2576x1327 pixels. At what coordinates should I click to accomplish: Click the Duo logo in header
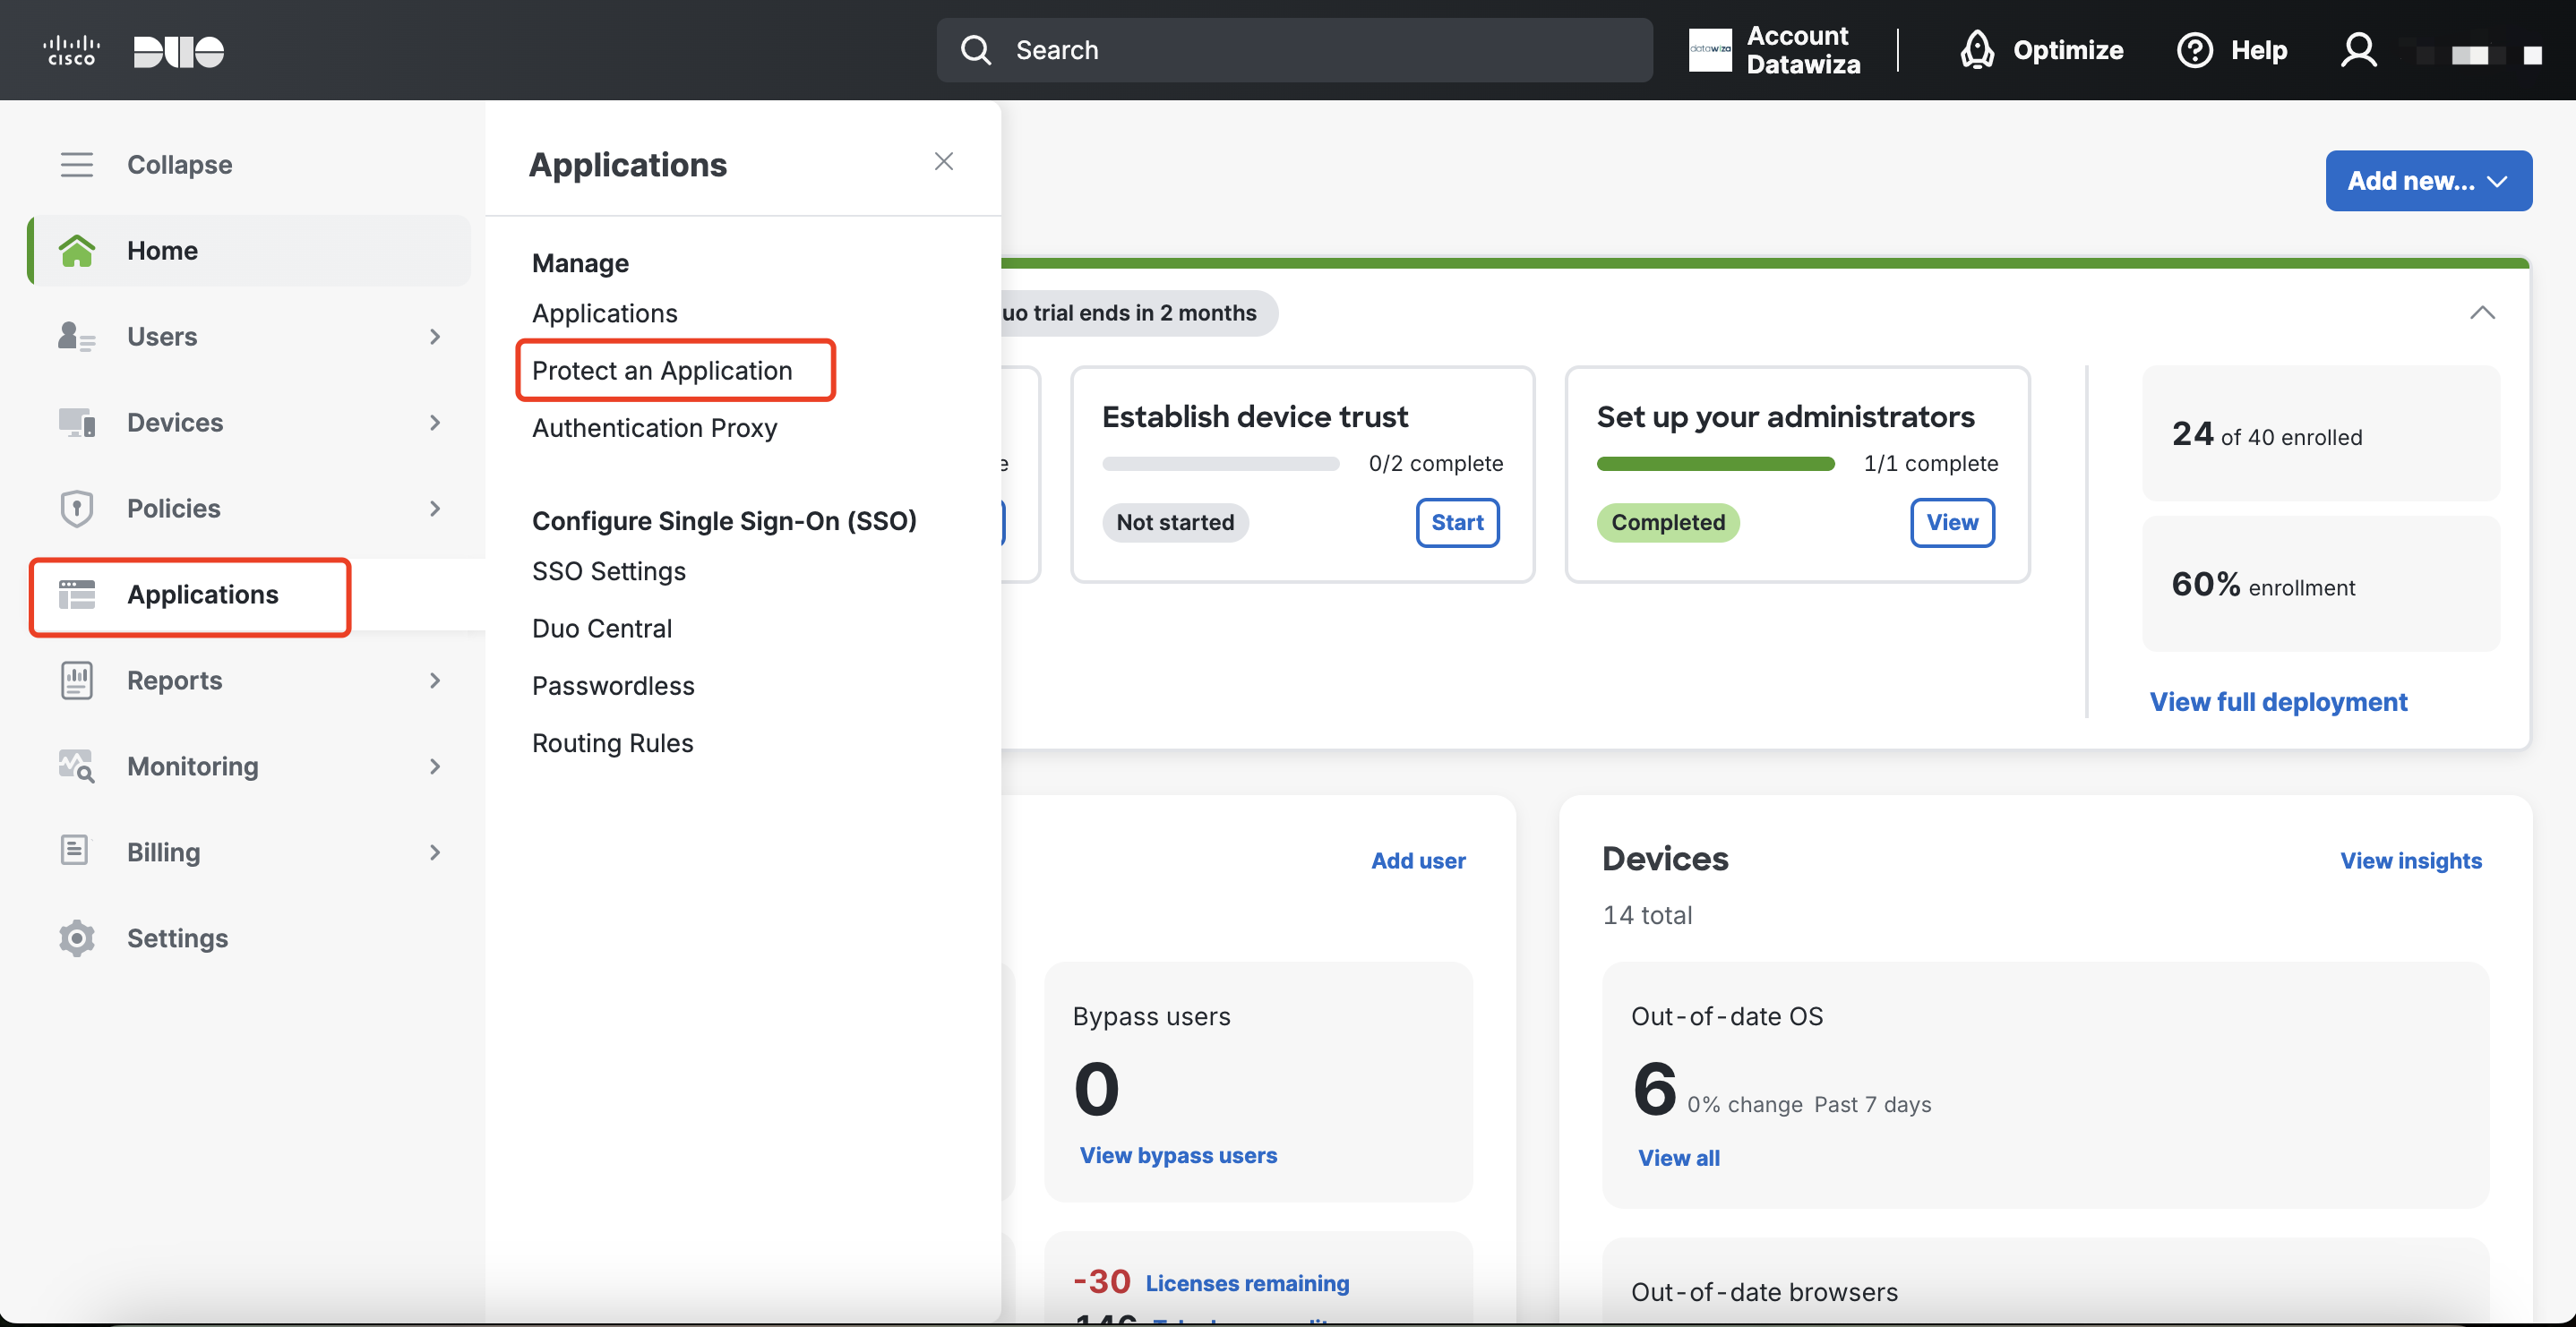[179, 51]
